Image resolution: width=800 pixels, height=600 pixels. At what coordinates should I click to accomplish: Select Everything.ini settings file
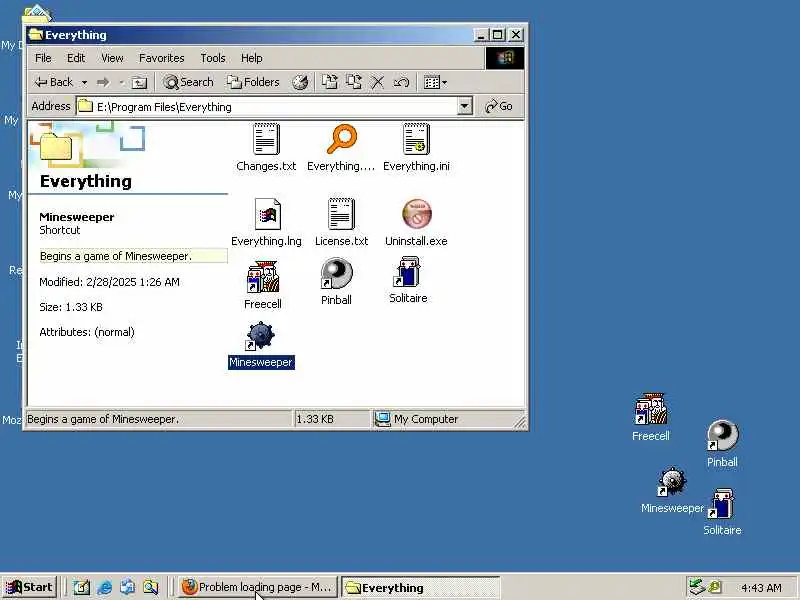tap(416, 147)
